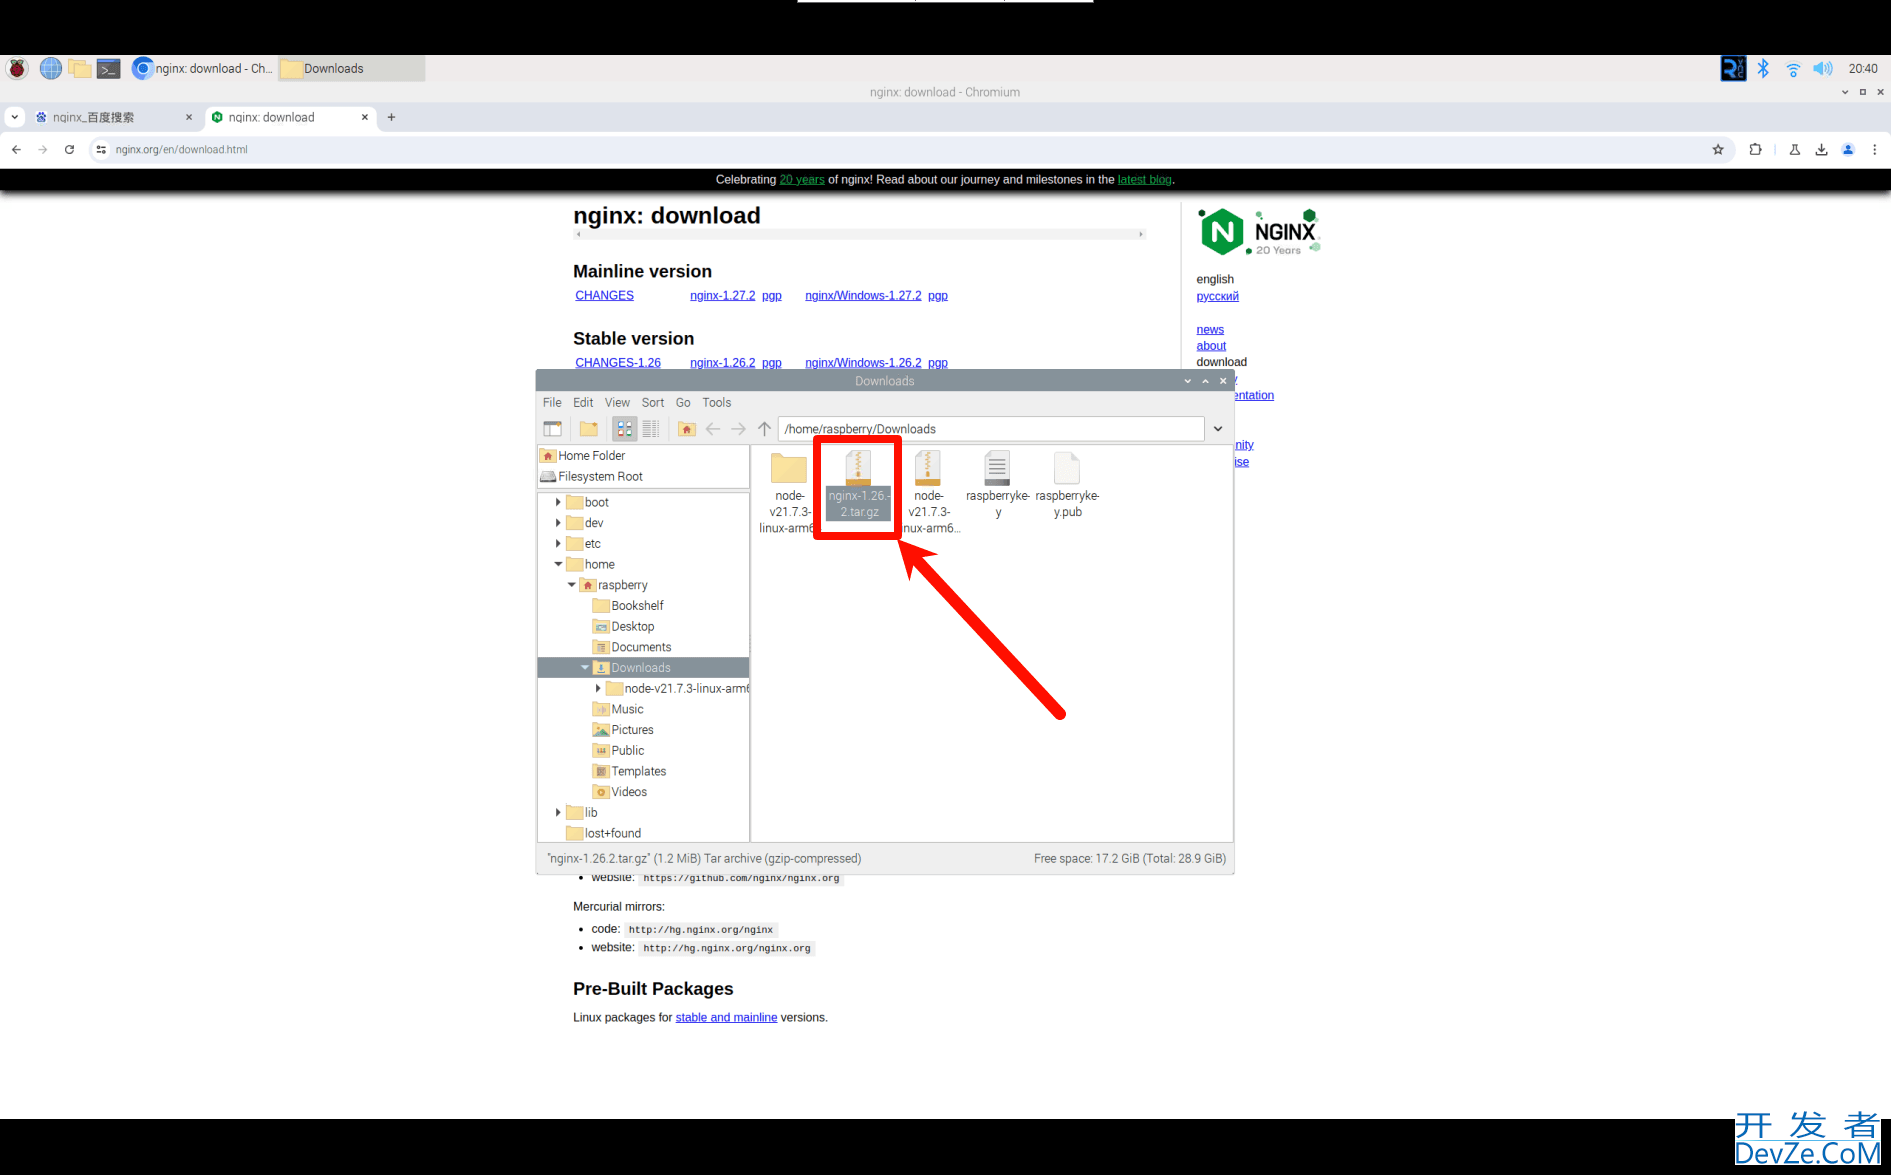Switch to the nginx_百度搜索 browser tab
Image resolution: width=1891 pixels, height=1175 pixels.
pos(113,117)
